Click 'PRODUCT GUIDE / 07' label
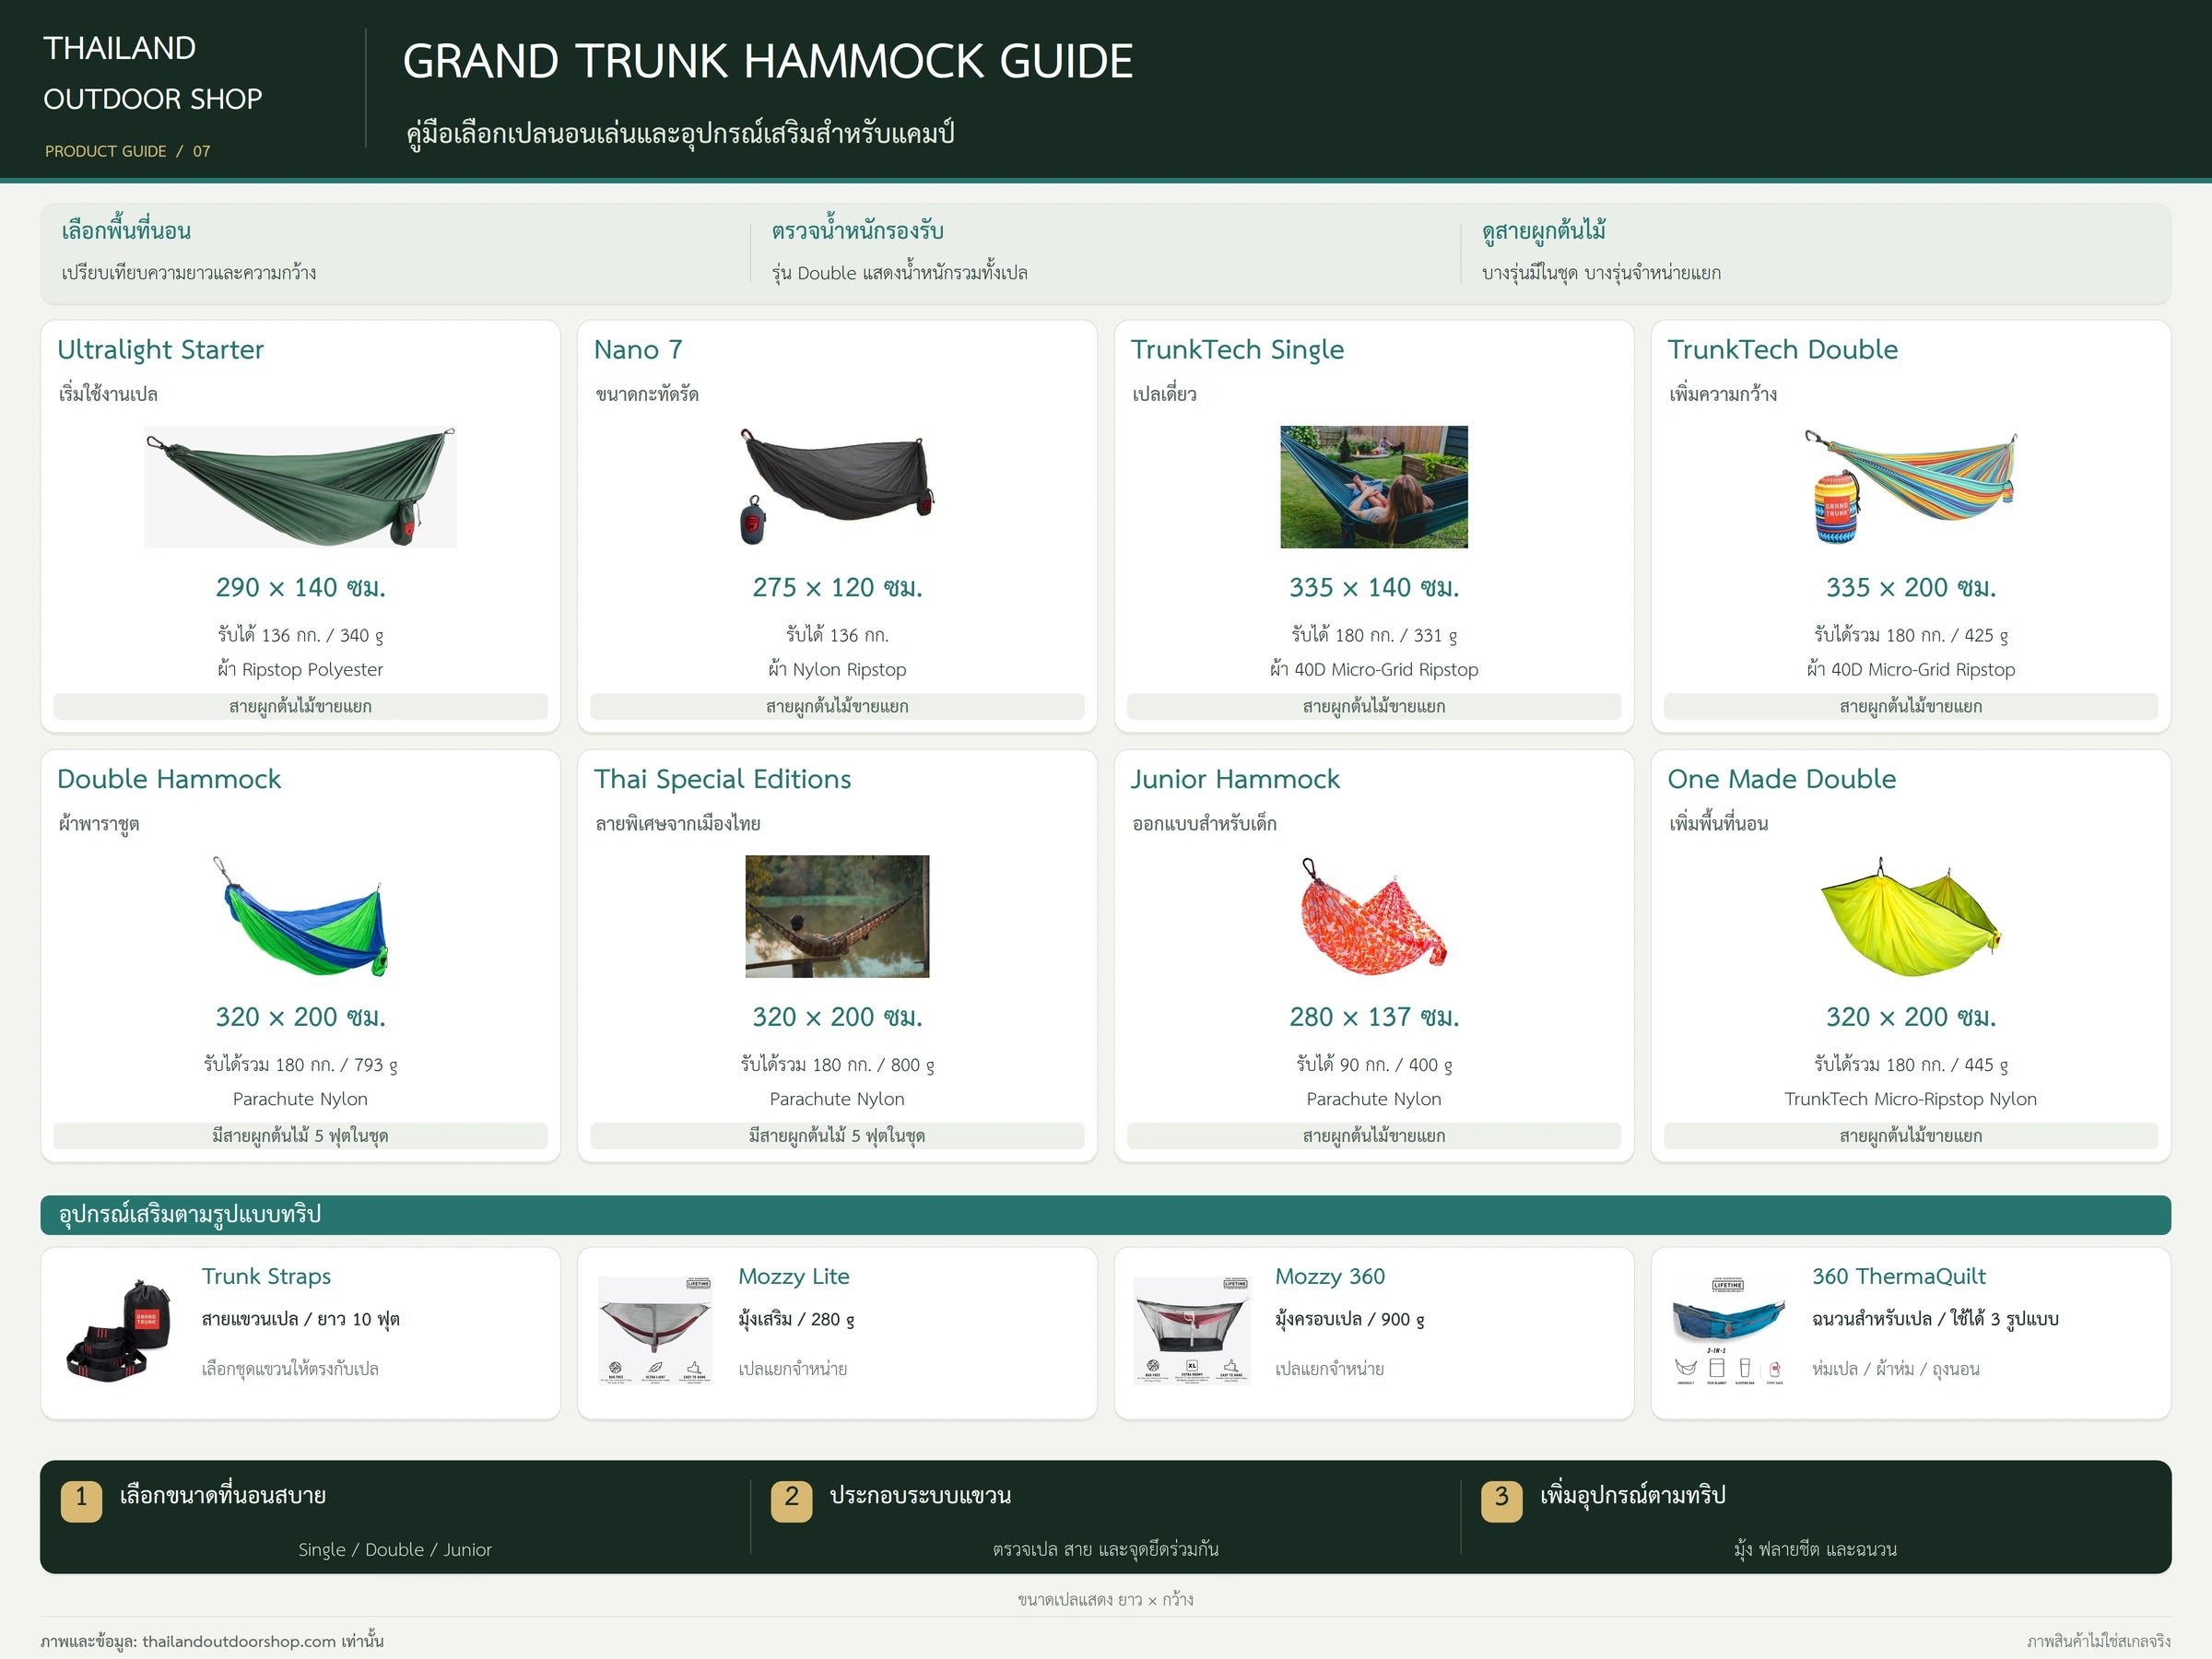The width and height of the screenshot is (2212, 1659). tap(127, 151)
